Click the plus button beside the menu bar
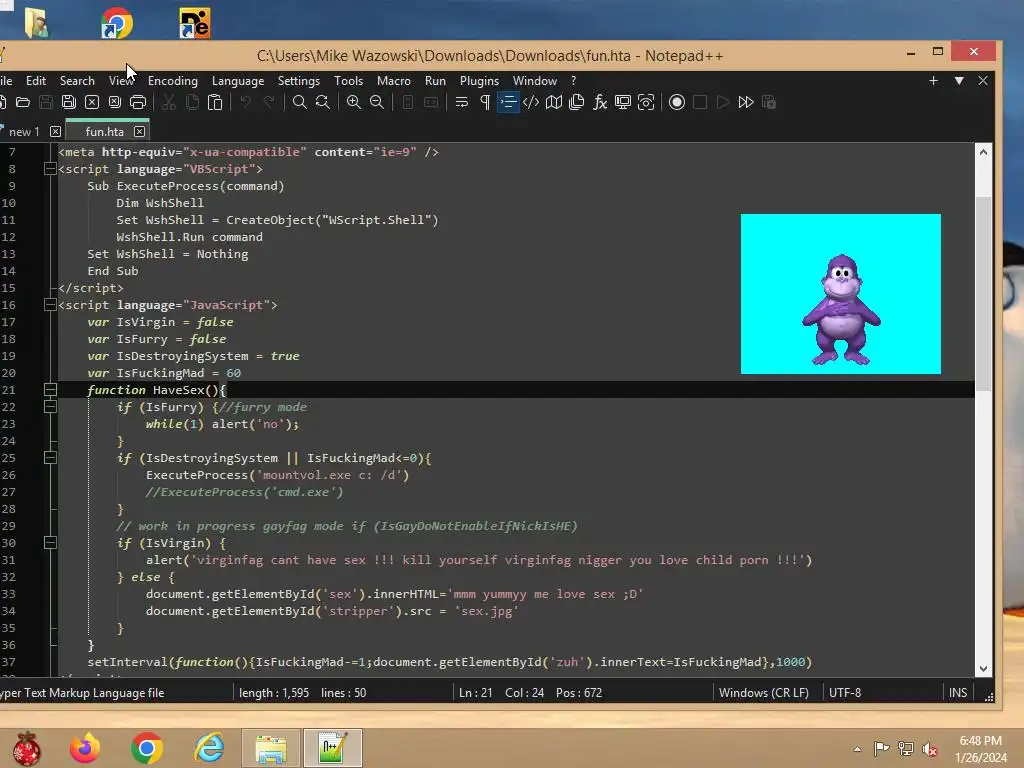1024x768 pixels. click(x=933, y=81)
